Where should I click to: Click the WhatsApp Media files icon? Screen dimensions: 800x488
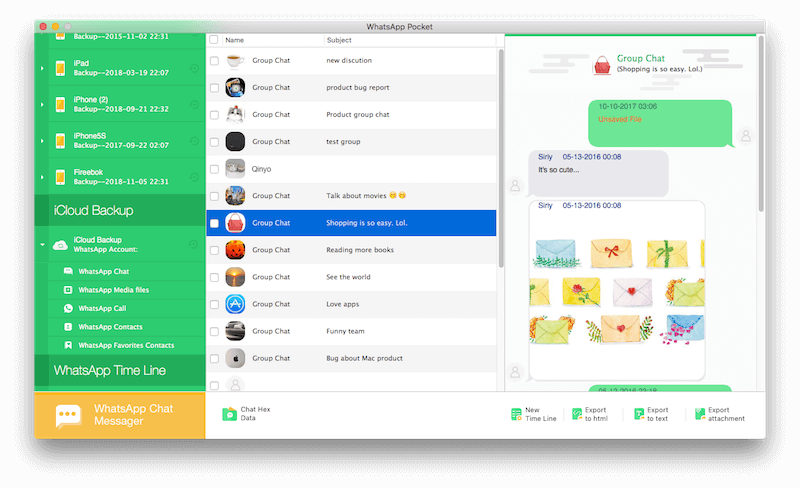click(68, 290)
